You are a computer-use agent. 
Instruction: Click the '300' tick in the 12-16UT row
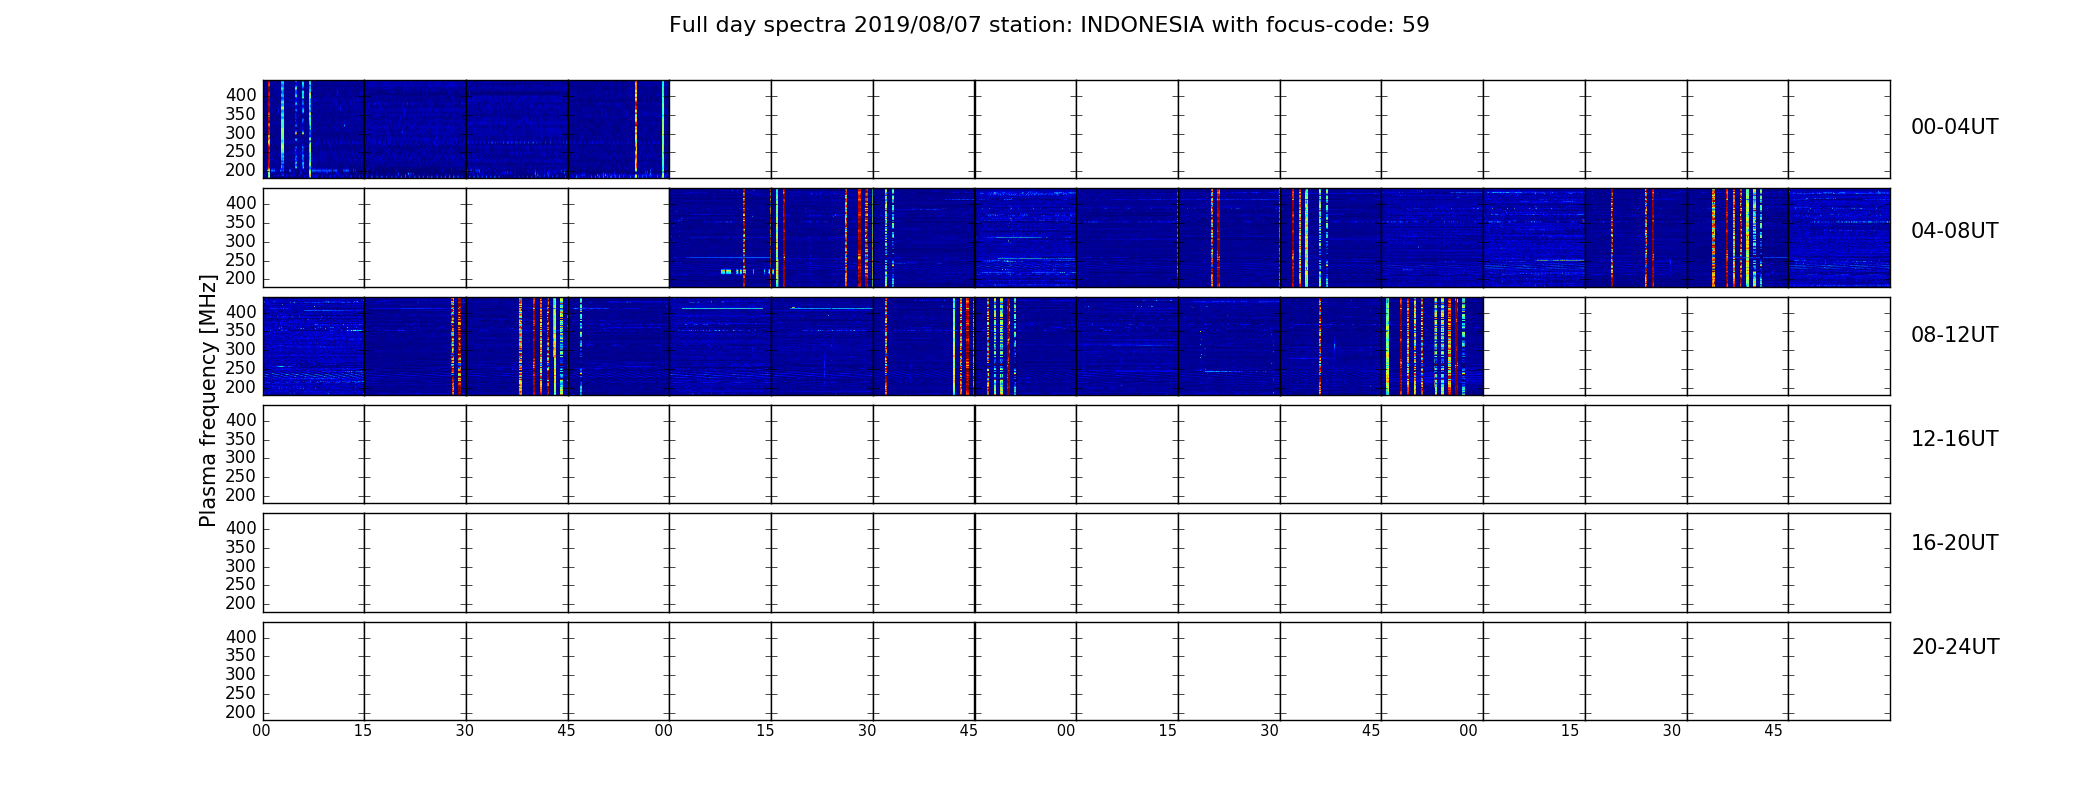click(241, 457)
